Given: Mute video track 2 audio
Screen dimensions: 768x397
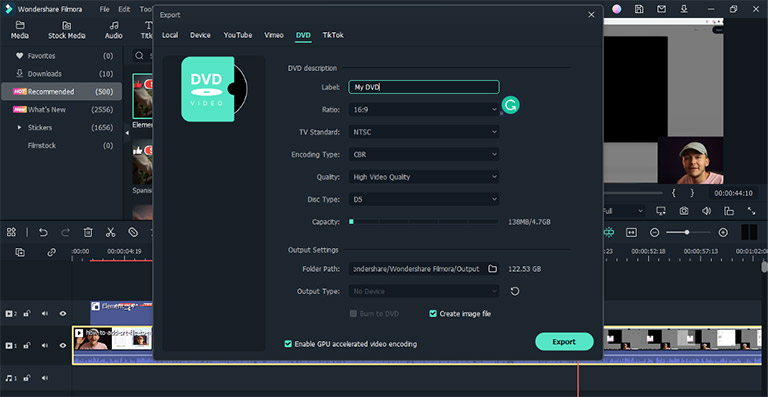Looking at the screenshot, I should (45, 313).
